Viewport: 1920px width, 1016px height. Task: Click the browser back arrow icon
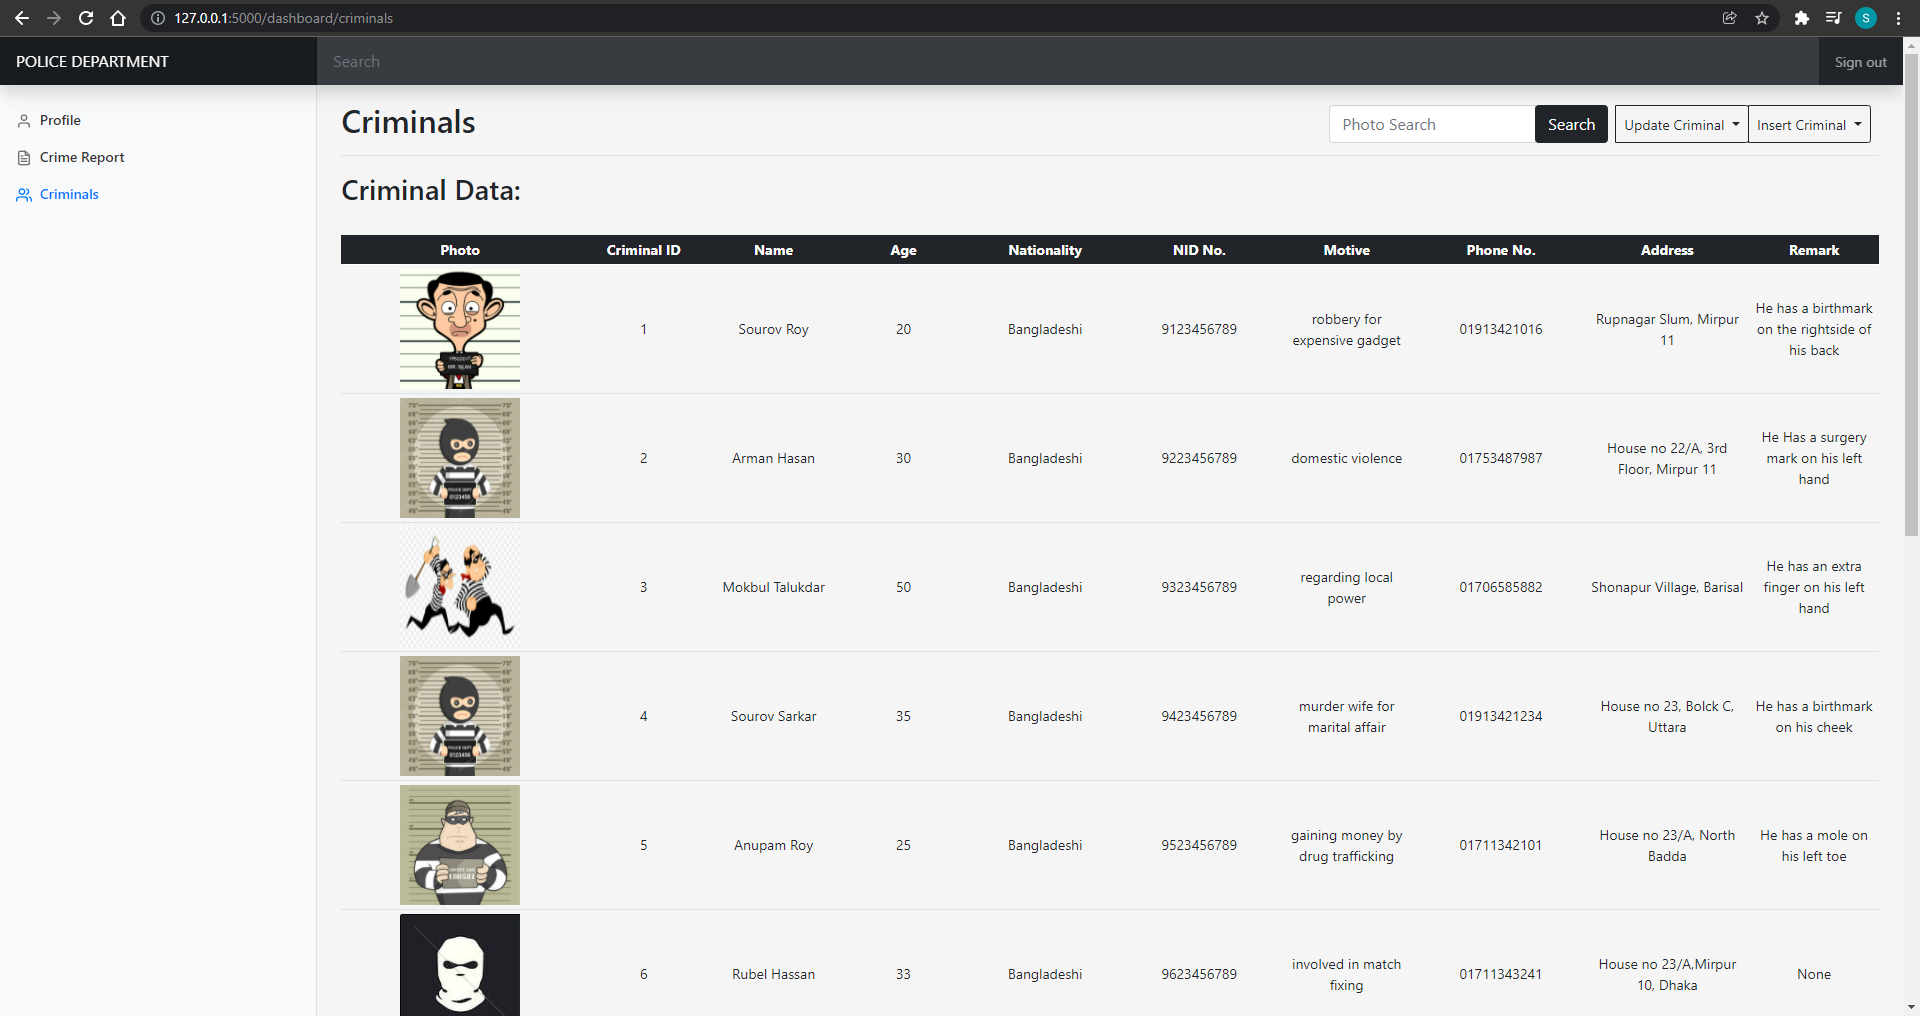coord(22,18)
